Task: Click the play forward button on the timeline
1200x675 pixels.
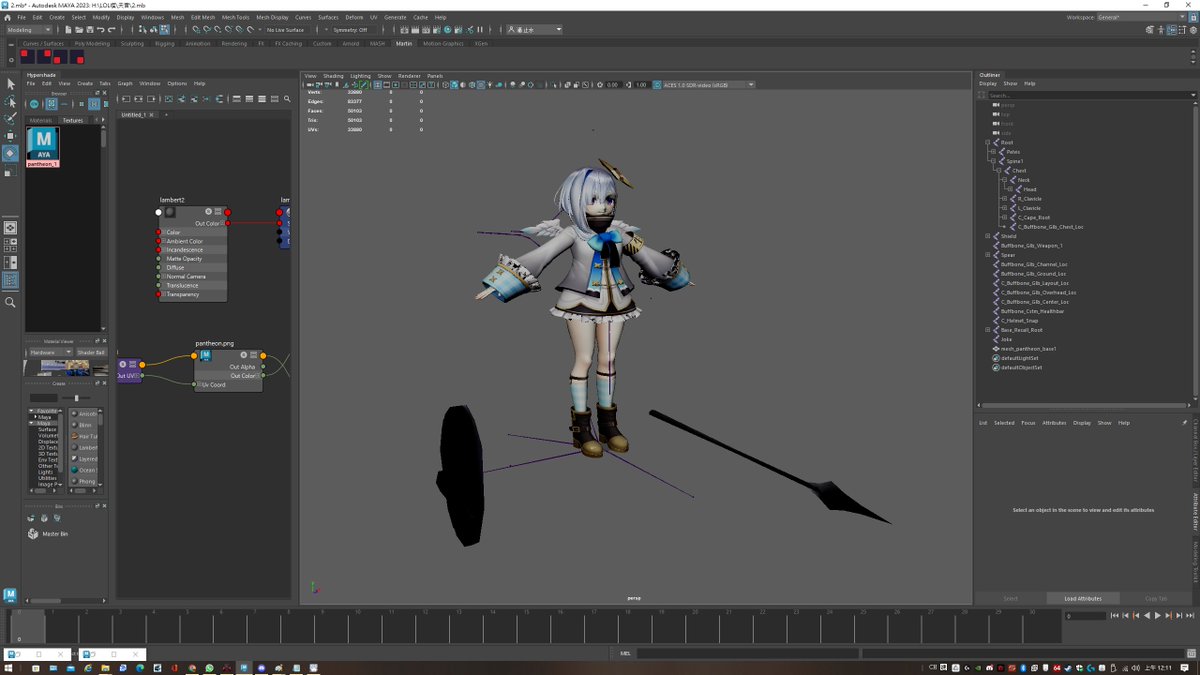Action: 1158,616
